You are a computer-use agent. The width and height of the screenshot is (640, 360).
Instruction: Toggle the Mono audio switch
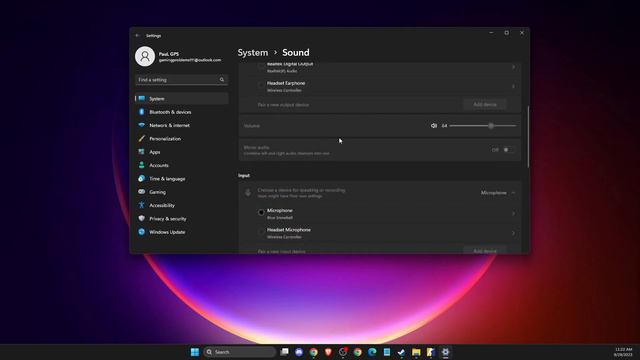pos(508,150)
